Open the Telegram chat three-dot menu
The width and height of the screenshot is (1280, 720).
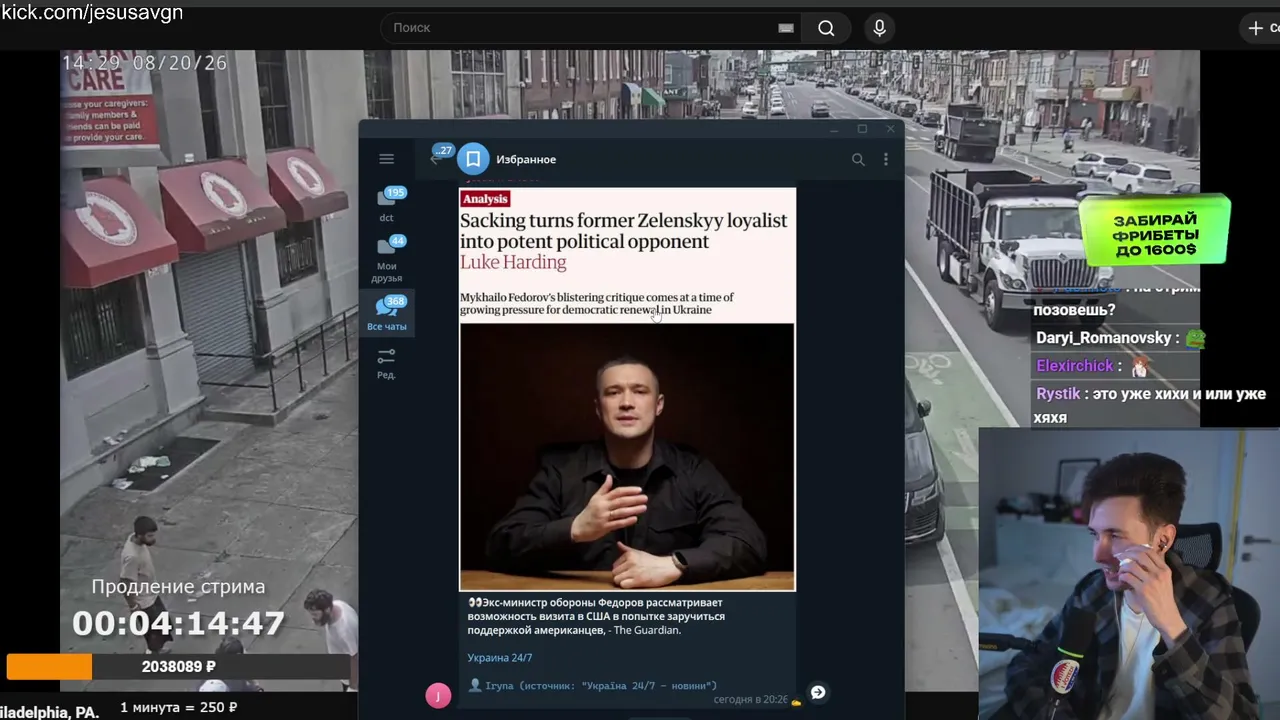point(885,159)
